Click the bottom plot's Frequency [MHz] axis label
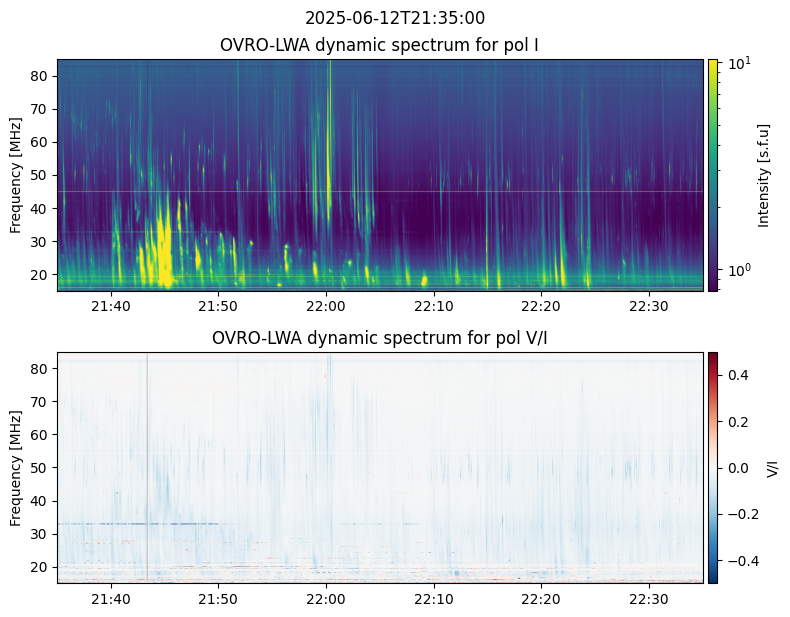Screen dimensions: 790x617 click(x=17, y=467)
